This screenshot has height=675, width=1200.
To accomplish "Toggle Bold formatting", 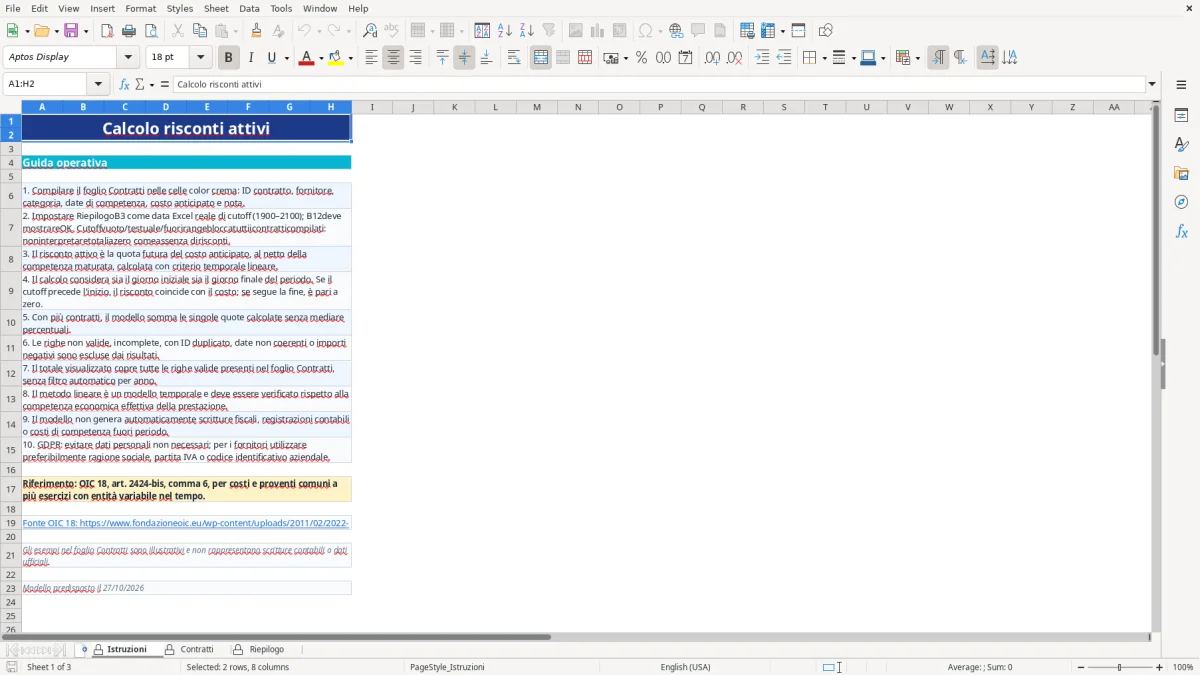I will (228, 58).
